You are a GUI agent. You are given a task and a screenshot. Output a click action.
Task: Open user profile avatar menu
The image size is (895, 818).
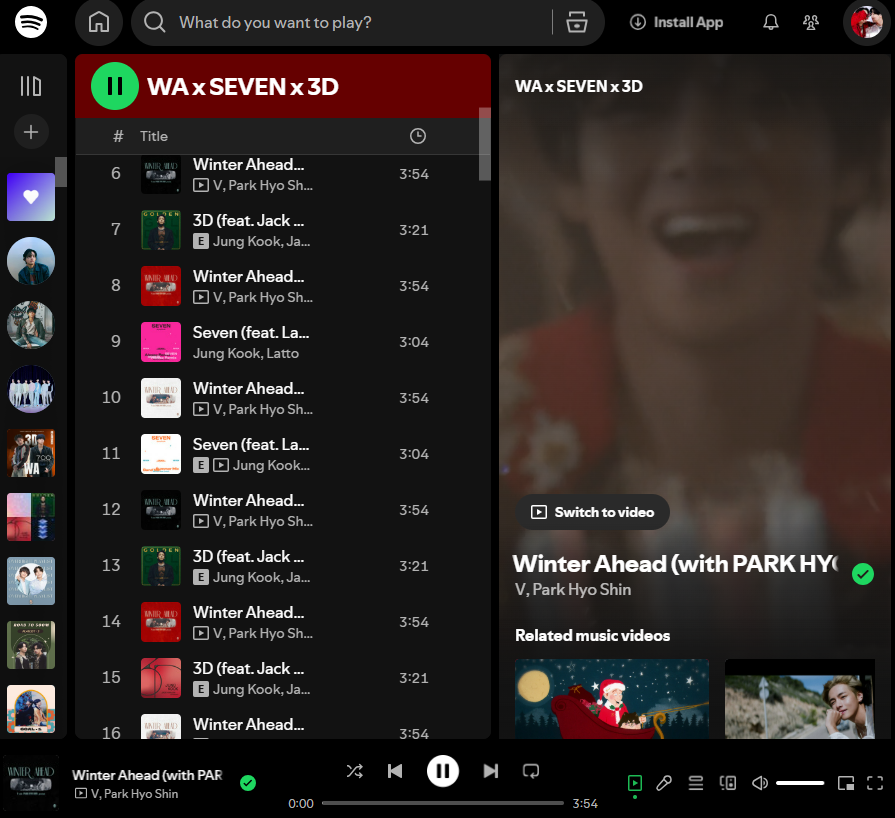tap(866, 22)
